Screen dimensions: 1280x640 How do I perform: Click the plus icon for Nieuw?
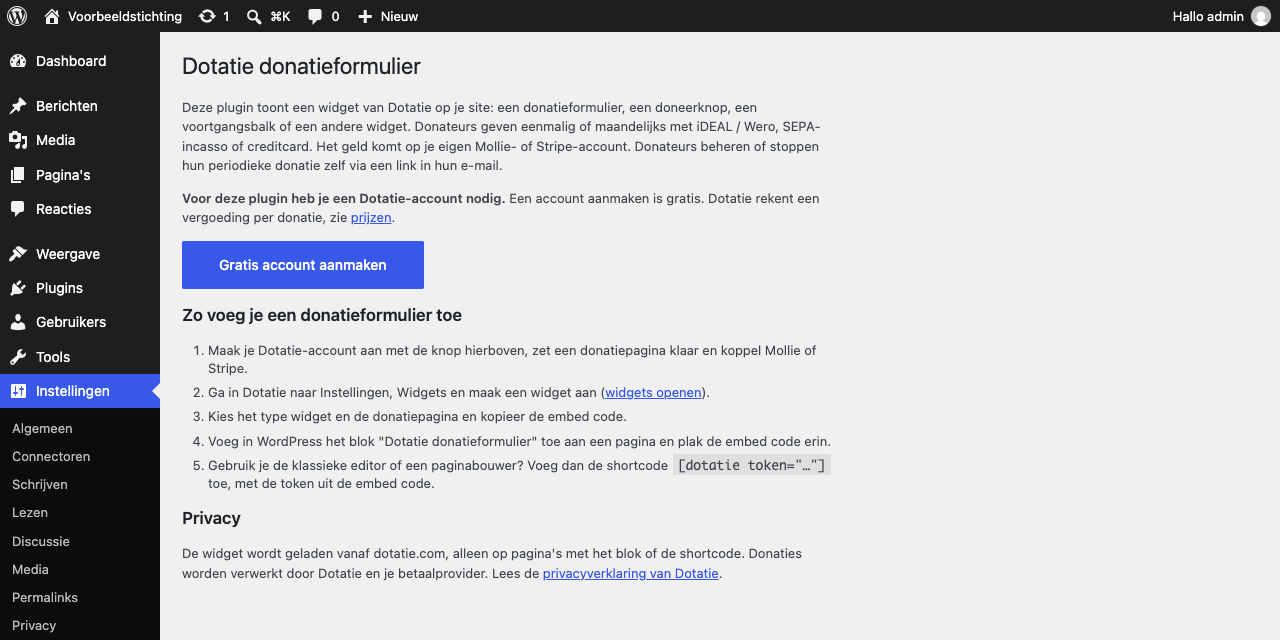point(365,16)
